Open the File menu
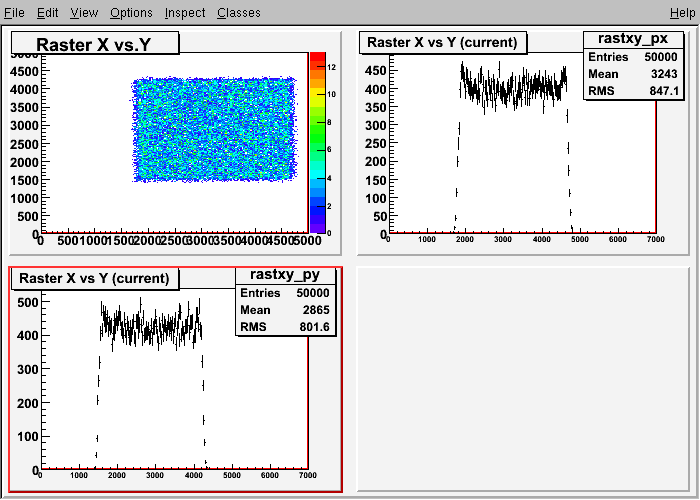This screenshot has height=500, width=700. point(14,12)
